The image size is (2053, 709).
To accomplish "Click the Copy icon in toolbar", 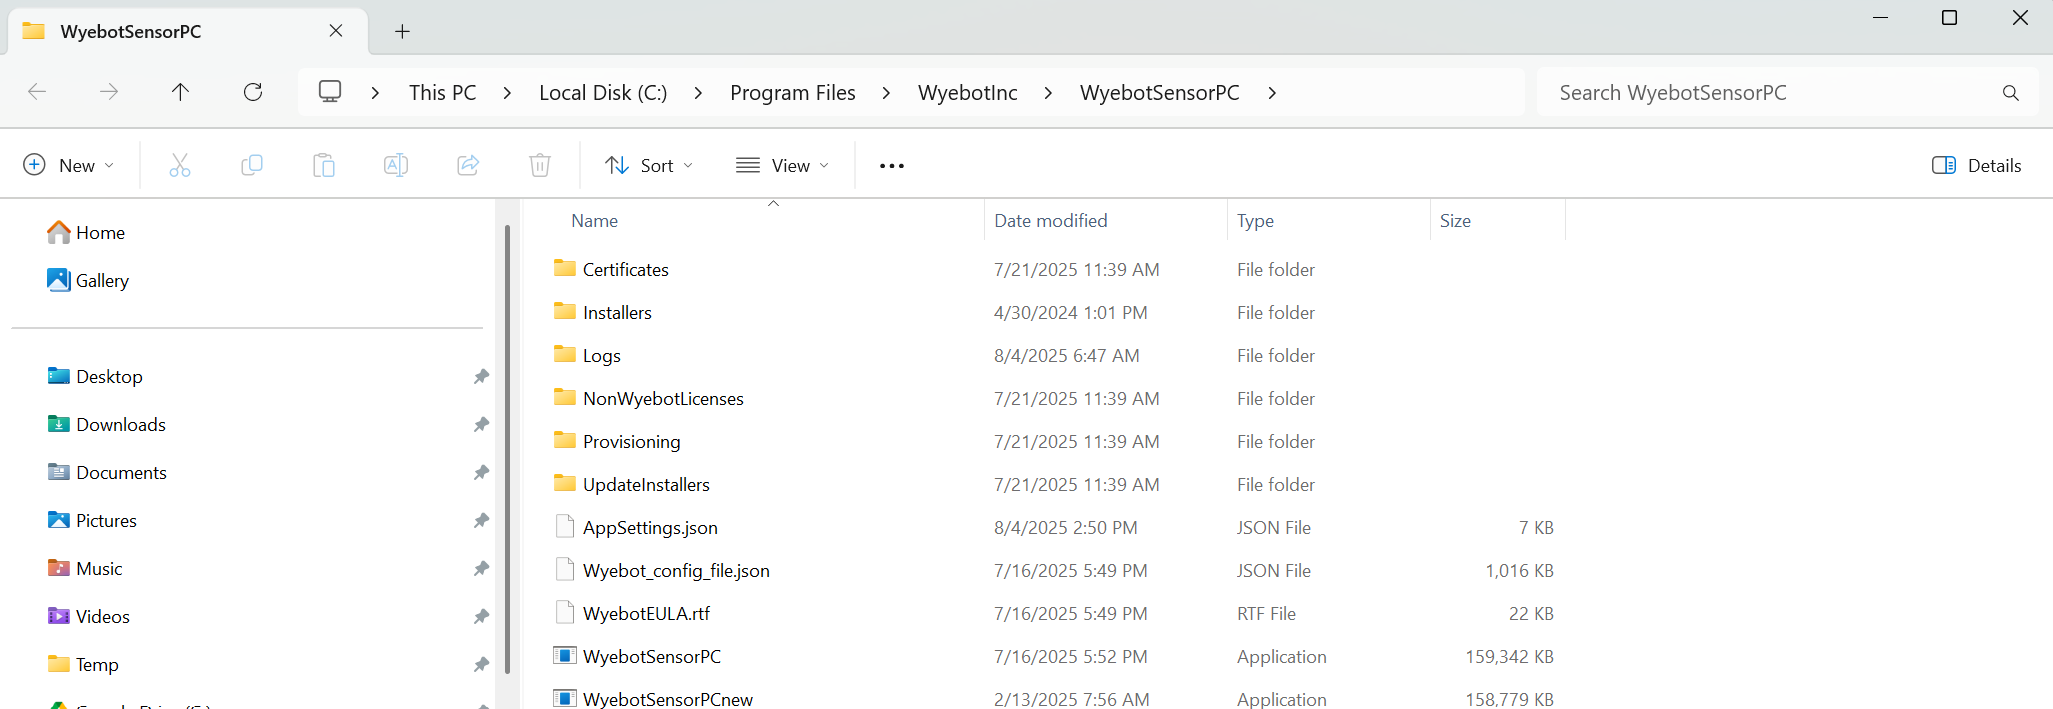I will pyautogui.click(x=252, y=165).
